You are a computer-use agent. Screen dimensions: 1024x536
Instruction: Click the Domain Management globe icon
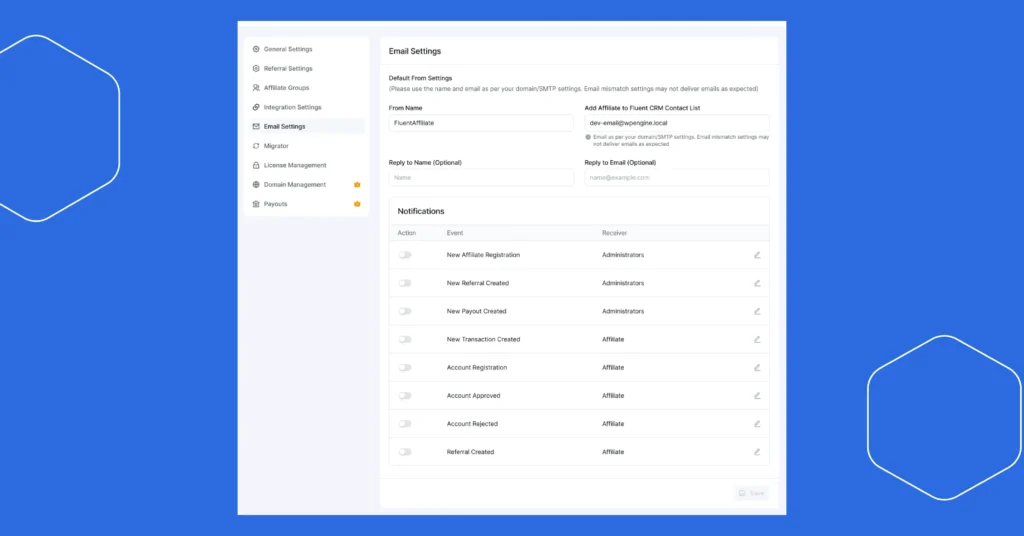(256, 185)
